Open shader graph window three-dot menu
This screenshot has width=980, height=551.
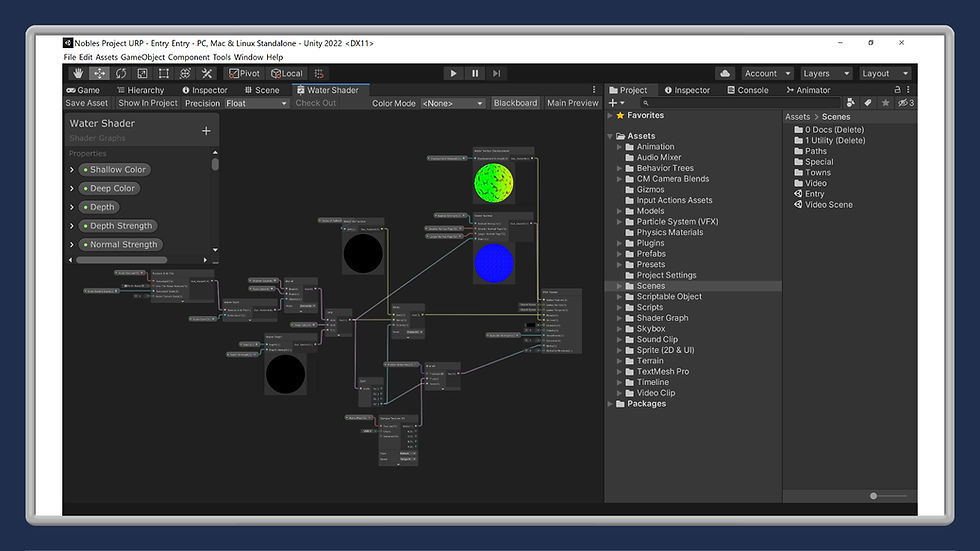tap(594, 90)
